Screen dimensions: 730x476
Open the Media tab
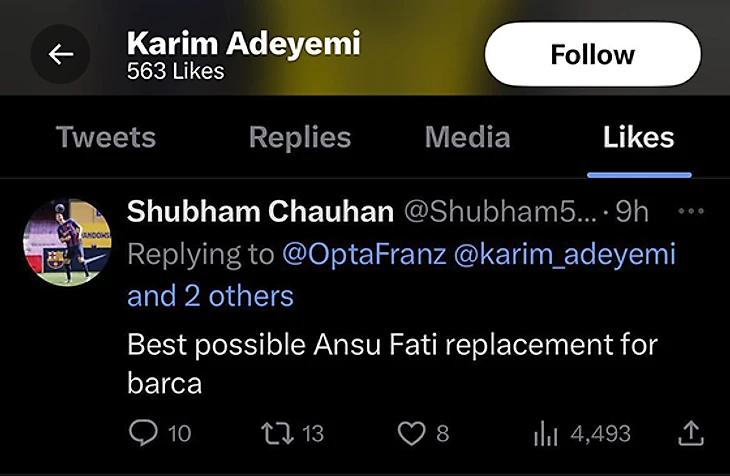tap(467, 137)
